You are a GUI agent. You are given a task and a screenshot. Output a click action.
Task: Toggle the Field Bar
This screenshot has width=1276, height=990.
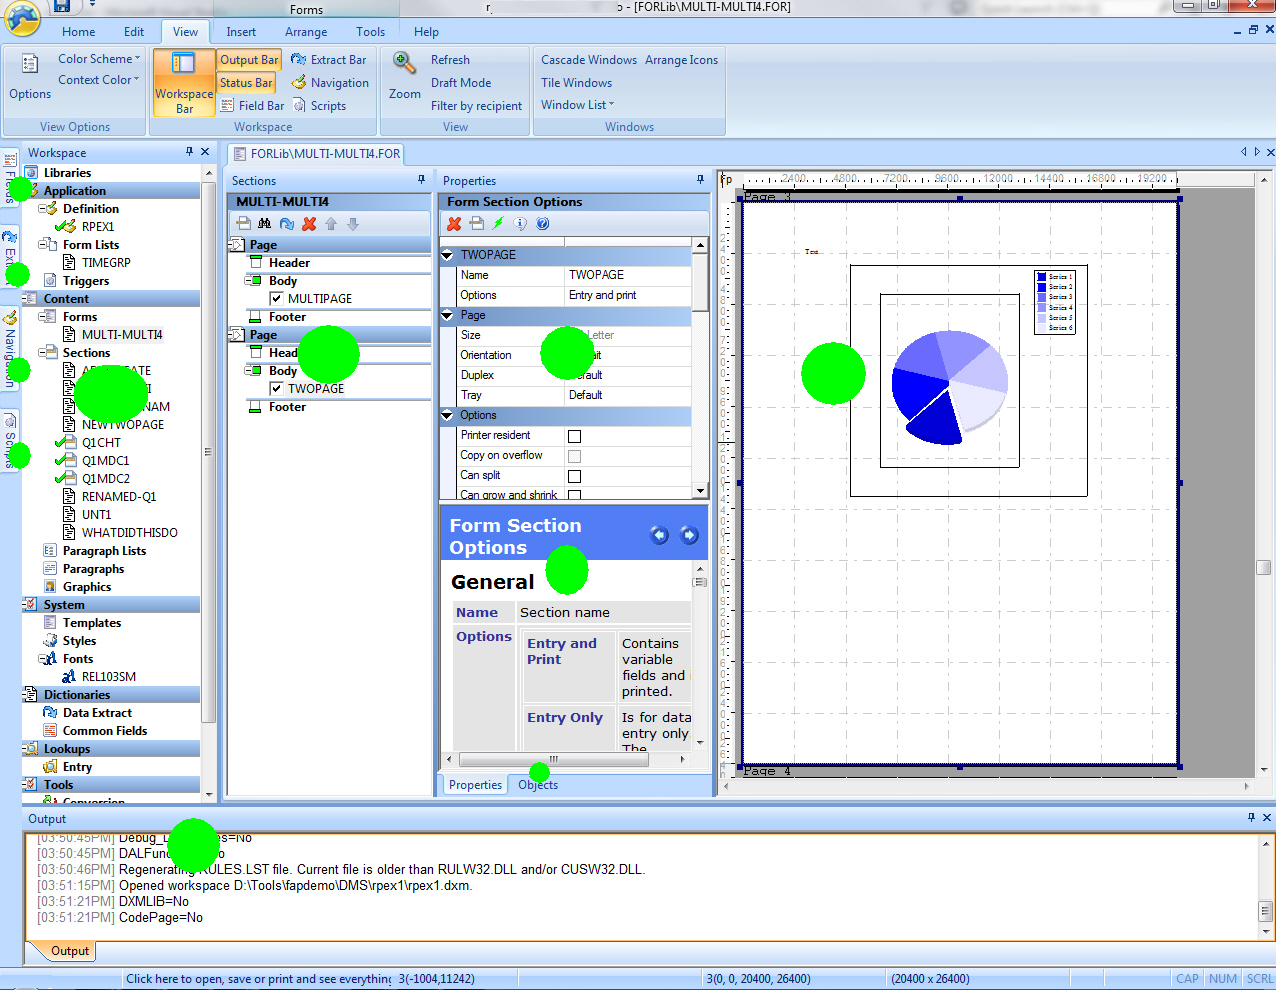(x=252, y=106)
